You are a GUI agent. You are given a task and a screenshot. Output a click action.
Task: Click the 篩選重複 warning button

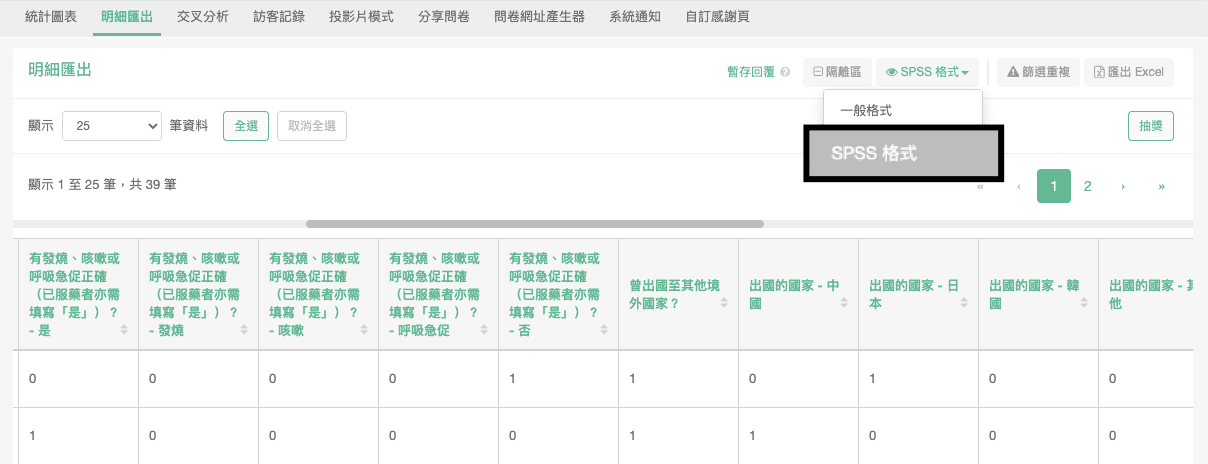coord(1038,72)
